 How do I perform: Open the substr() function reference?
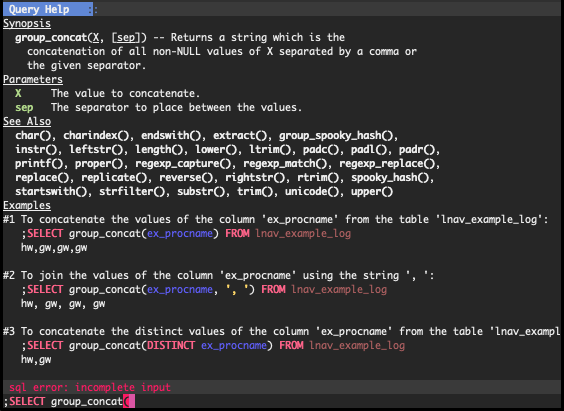point(201,192)
